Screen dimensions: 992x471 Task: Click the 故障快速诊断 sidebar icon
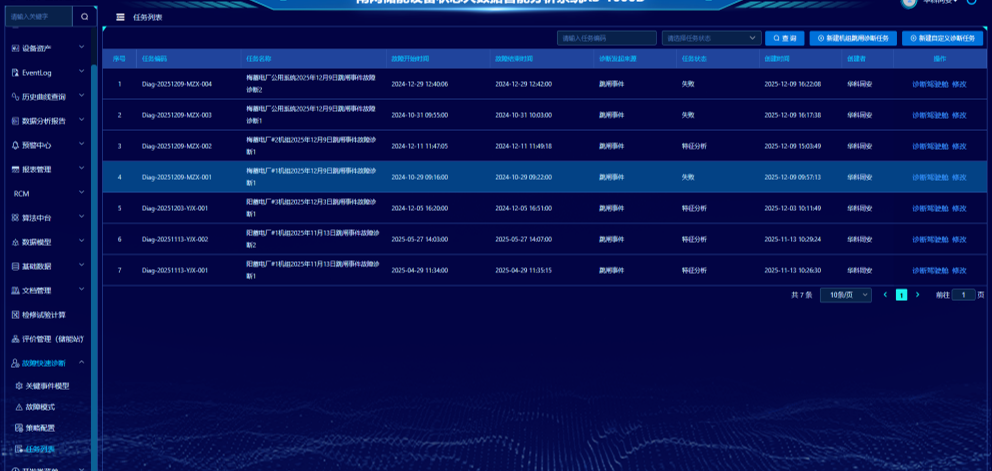coord(16,363)
